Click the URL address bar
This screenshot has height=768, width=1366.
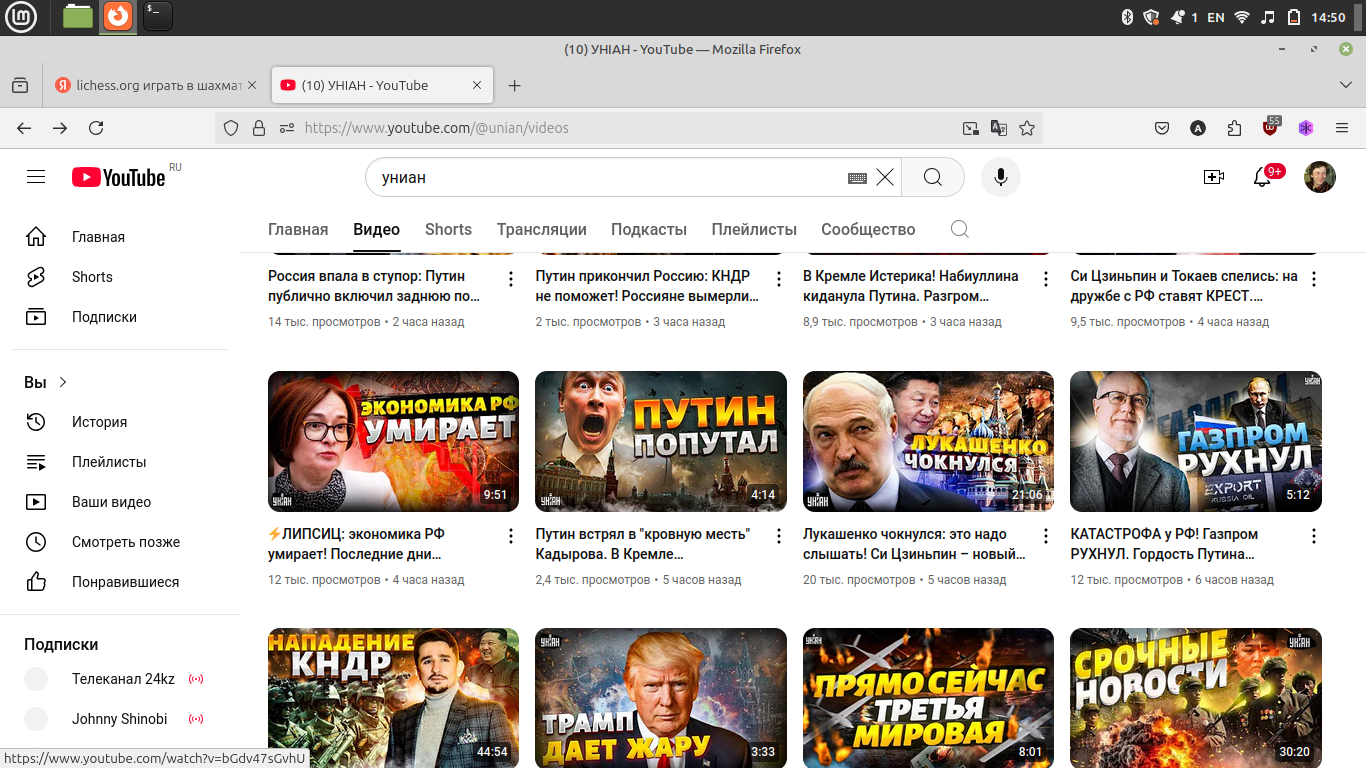tap(630, 128)
